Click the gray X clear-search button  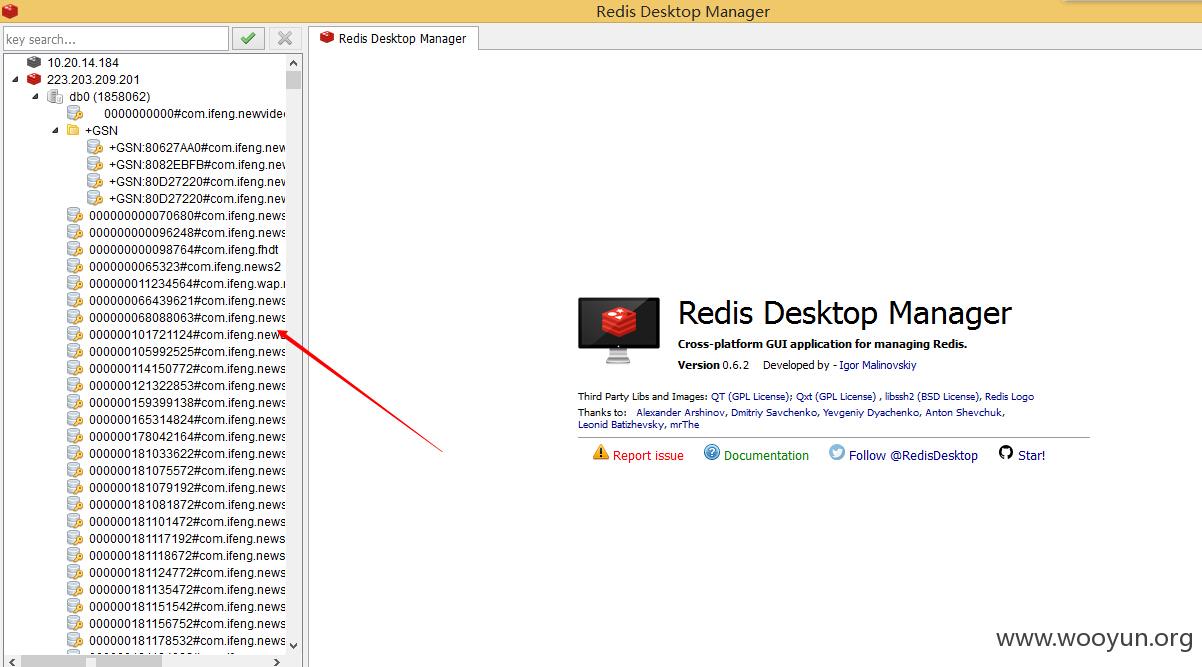[x=285, y=39]
